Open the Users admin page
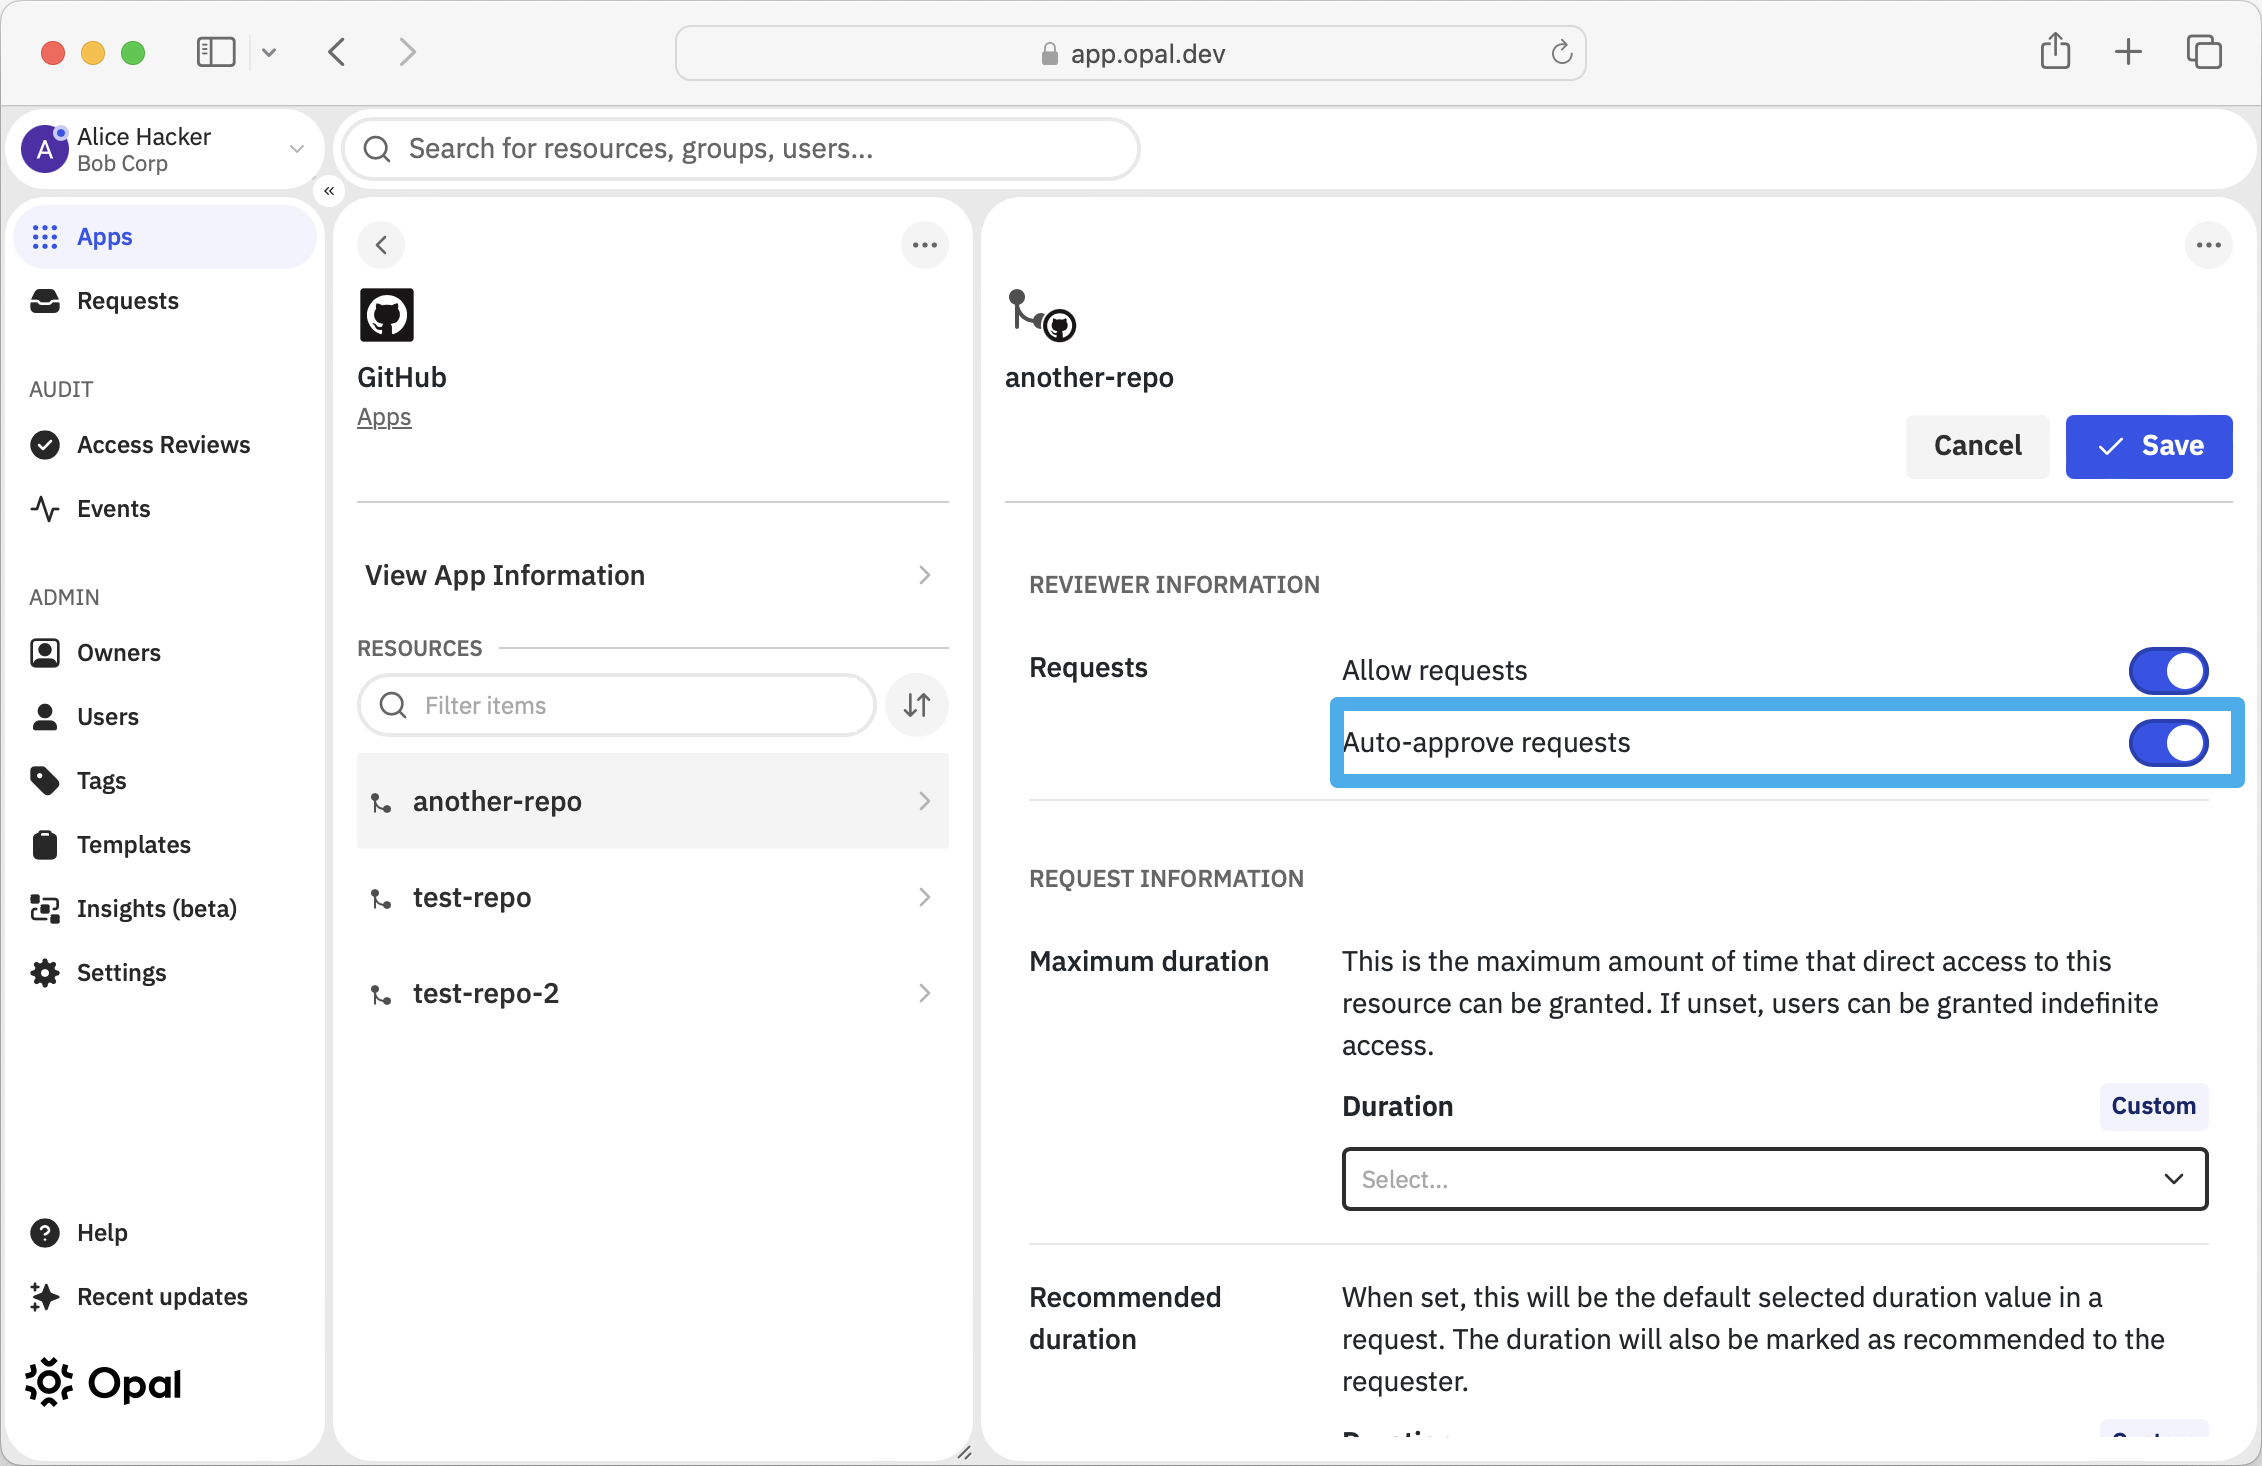 click(x=165, y=717)
